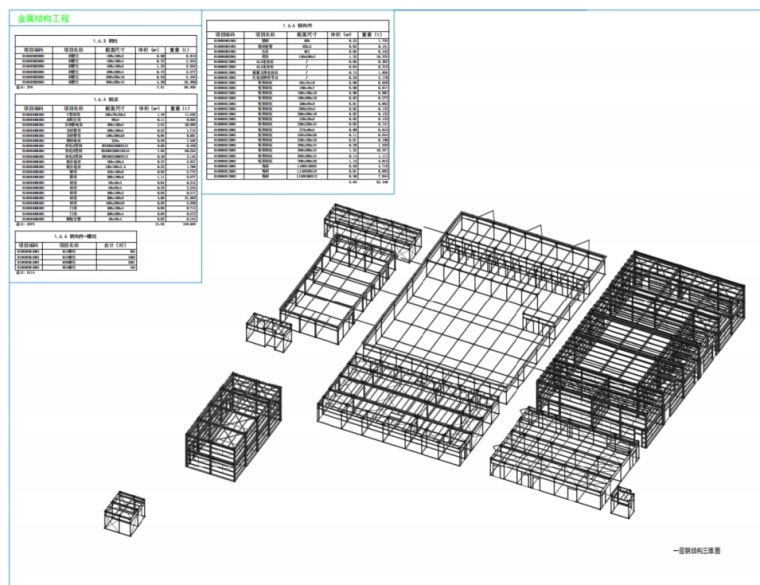Select the 1.6.3 钢柱 table title

coord(106,38)
